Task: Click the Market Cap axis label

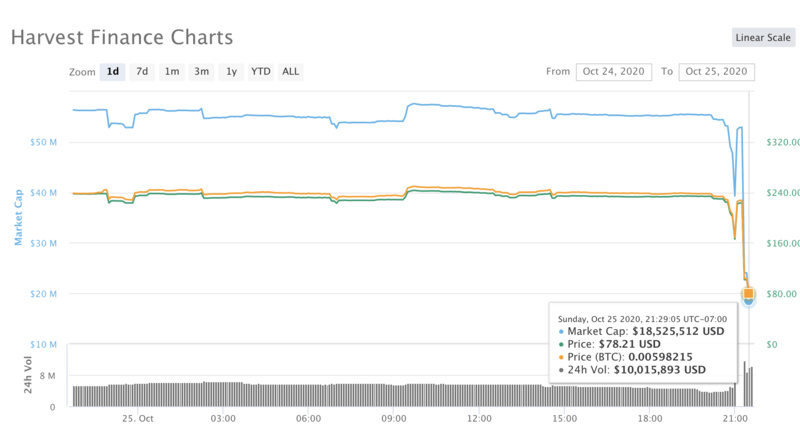Action: coord(18,217)
